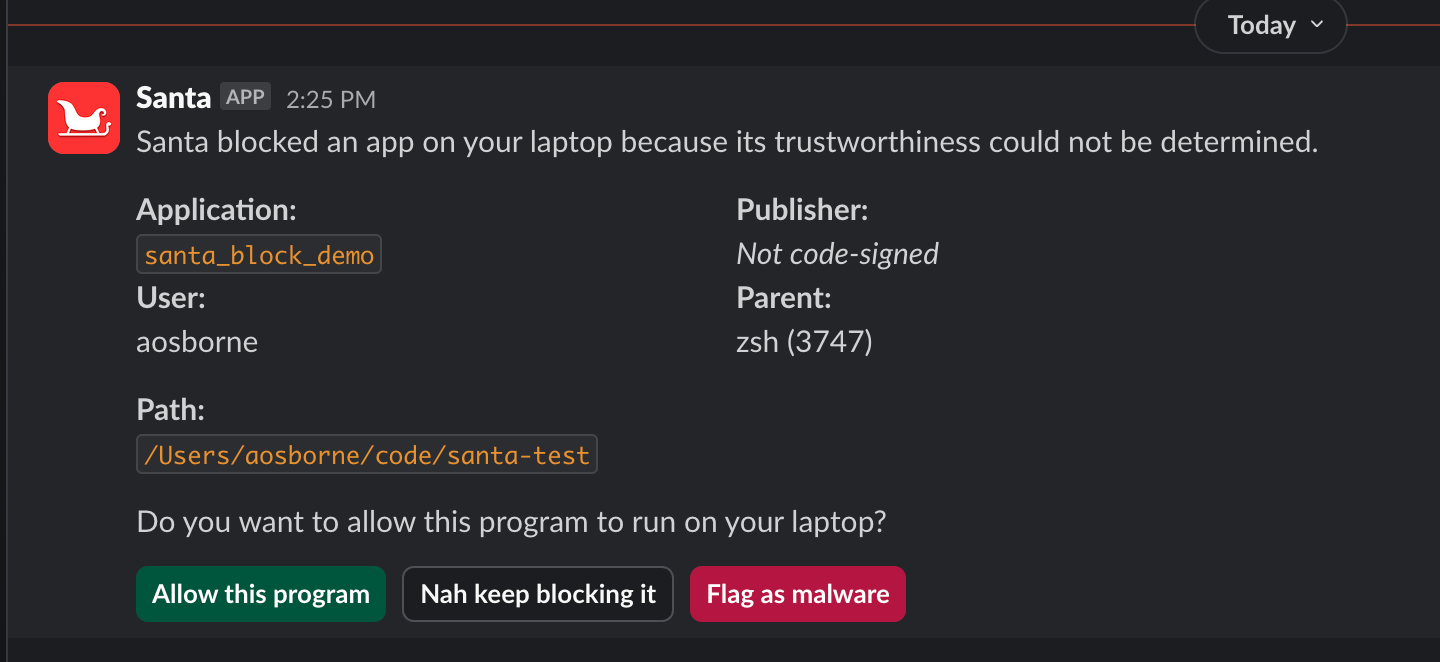
Task: Click the Nah keep blocking it button
Action: [537, 594]
